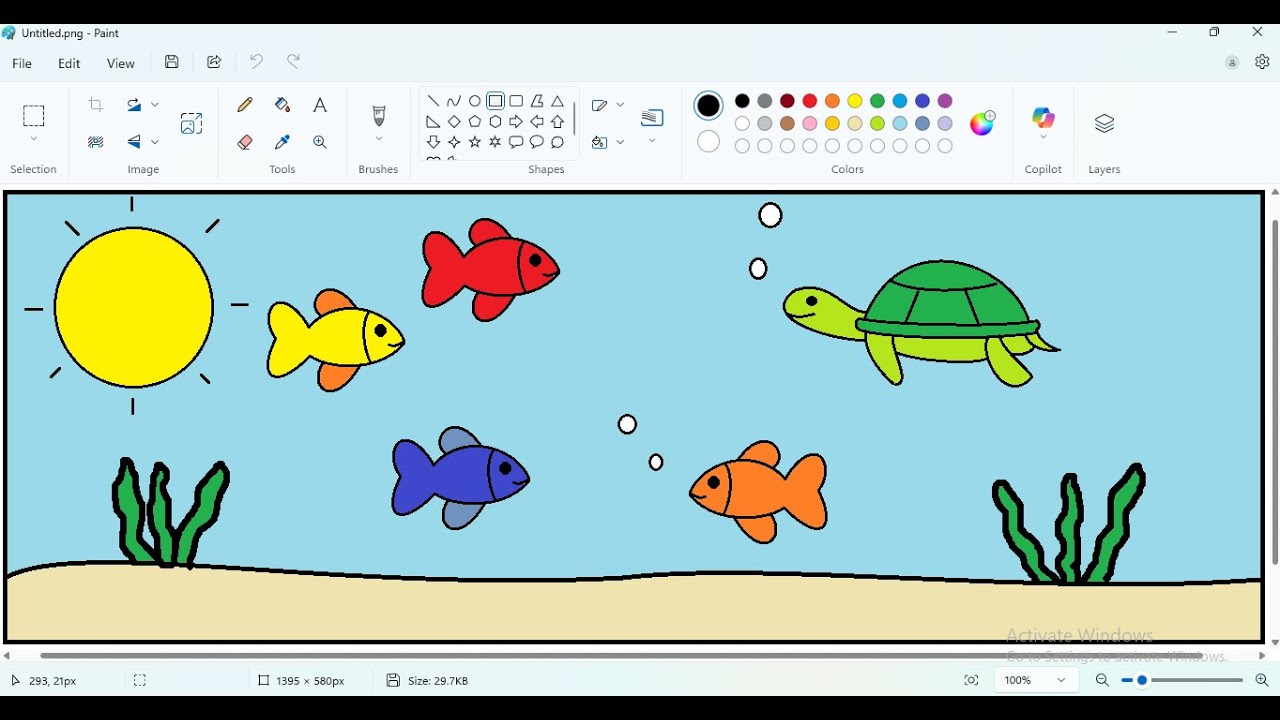This screenshot has width=1280, height=720.
Task: Select the Oval shape
Action: tap(475, 101)
